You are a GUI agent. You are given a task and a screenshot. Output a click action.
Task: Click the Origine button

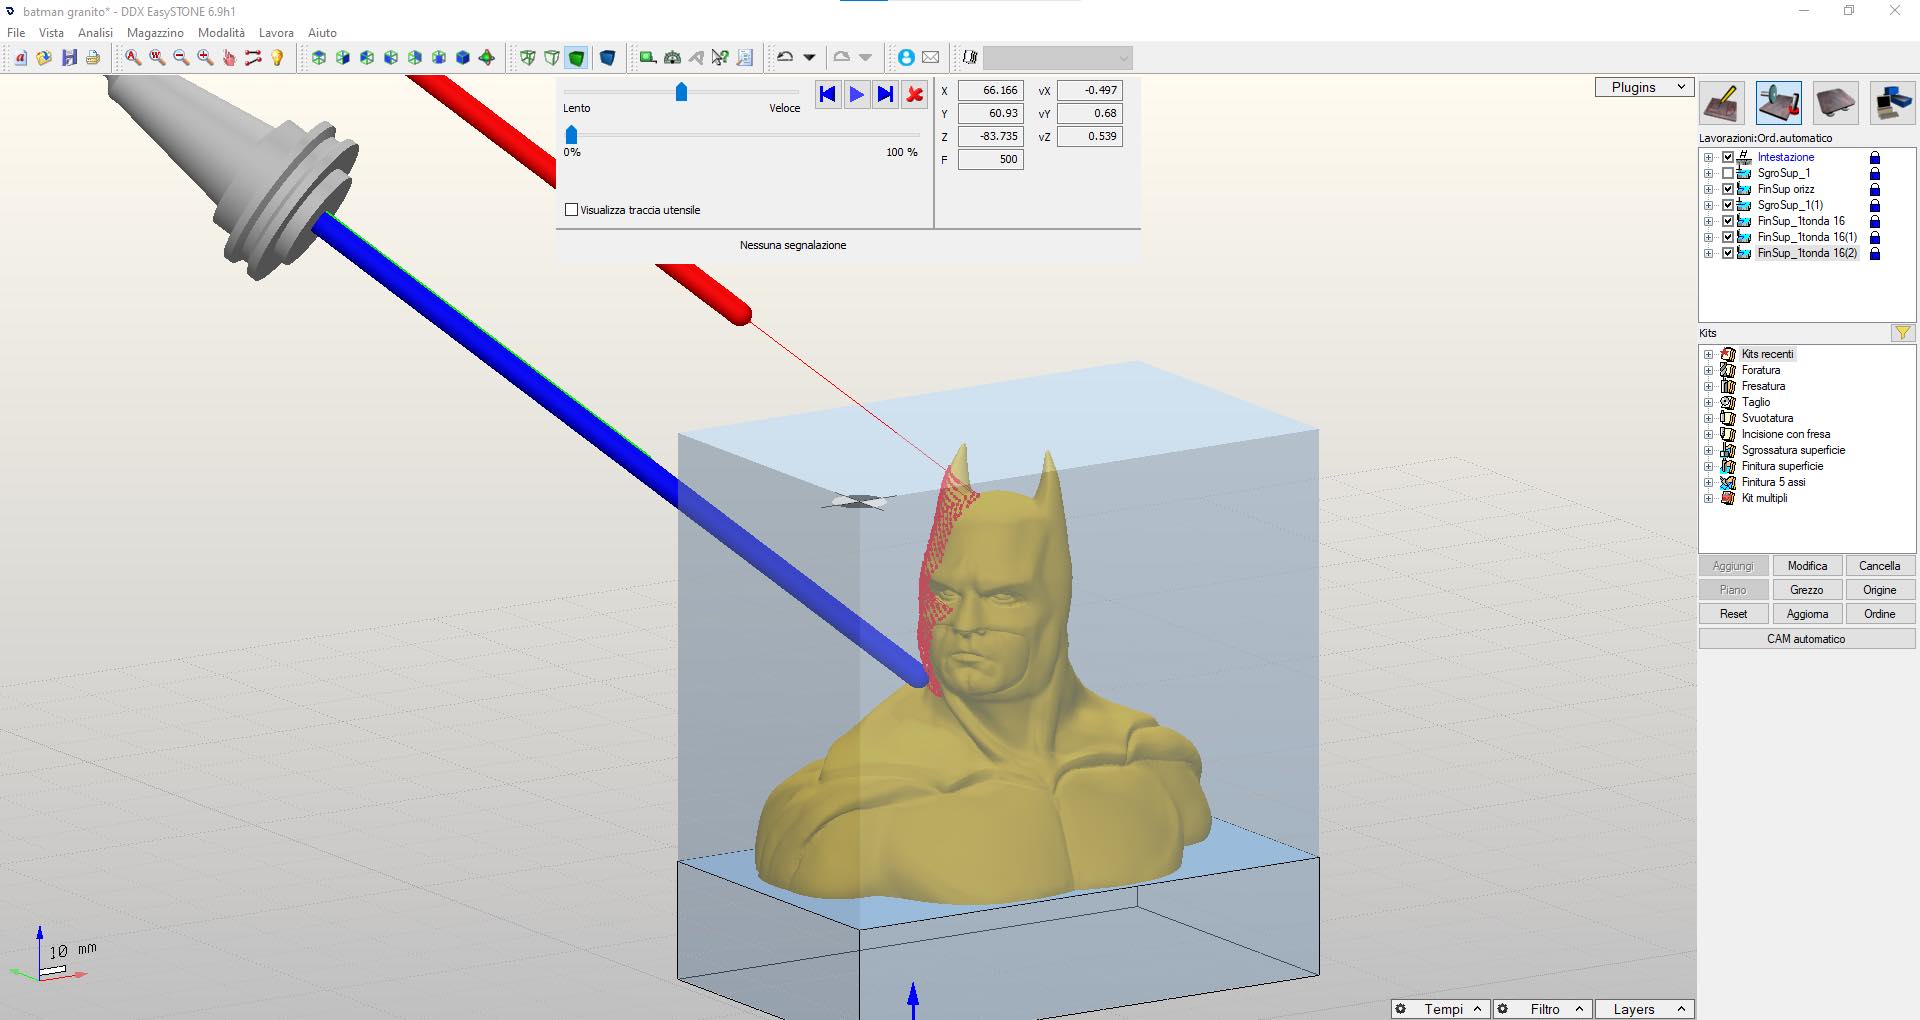click(1879, 590)
